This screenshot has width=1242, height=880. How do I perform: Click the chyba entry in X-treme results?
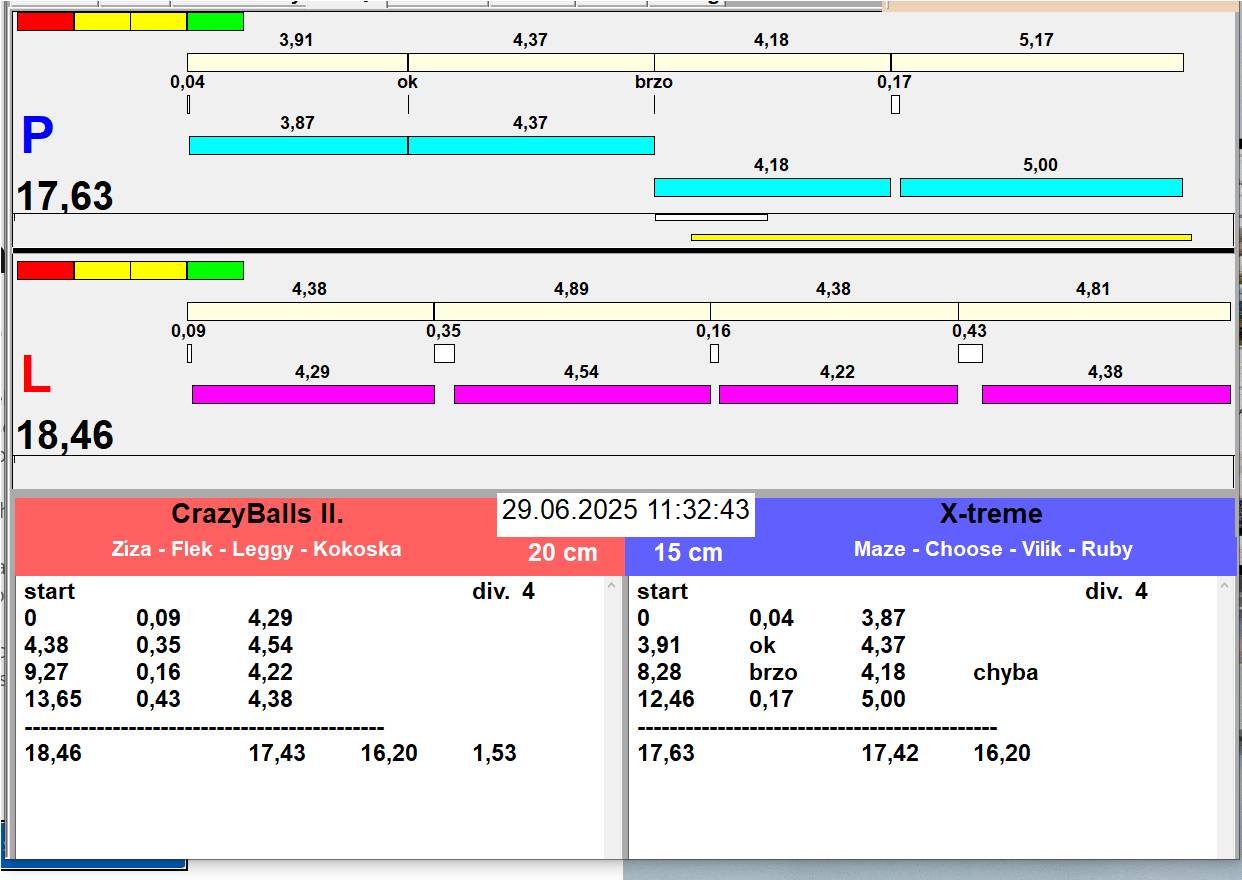coord(1005,673)
